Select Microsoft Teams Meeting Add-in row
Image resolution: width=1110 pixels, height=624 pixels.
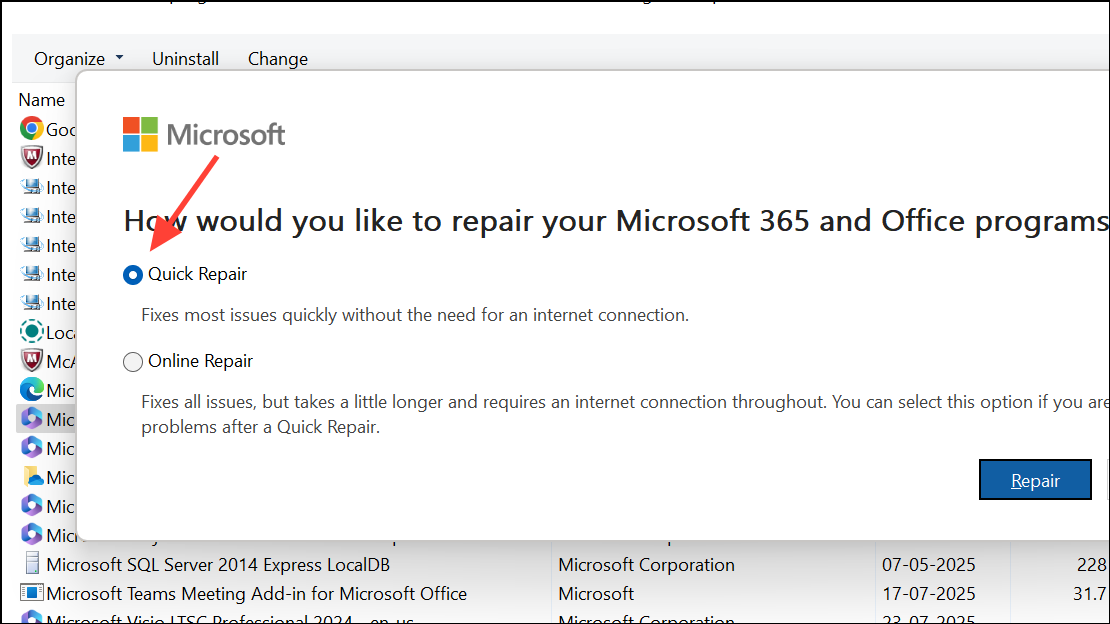click(x=256, y=594)
